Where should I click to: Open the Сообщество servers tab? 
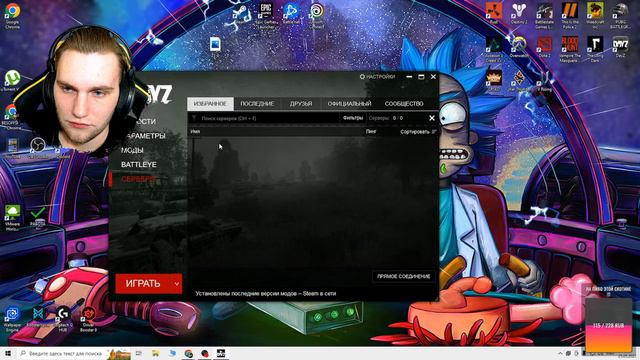click(404, 104)
